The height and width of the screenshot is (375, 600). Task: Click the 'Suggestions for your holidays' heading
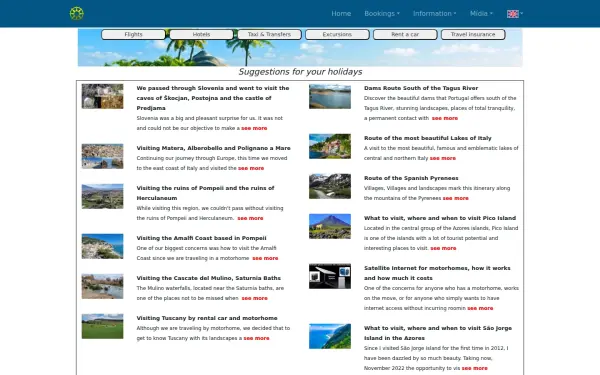tap(300, 72)
